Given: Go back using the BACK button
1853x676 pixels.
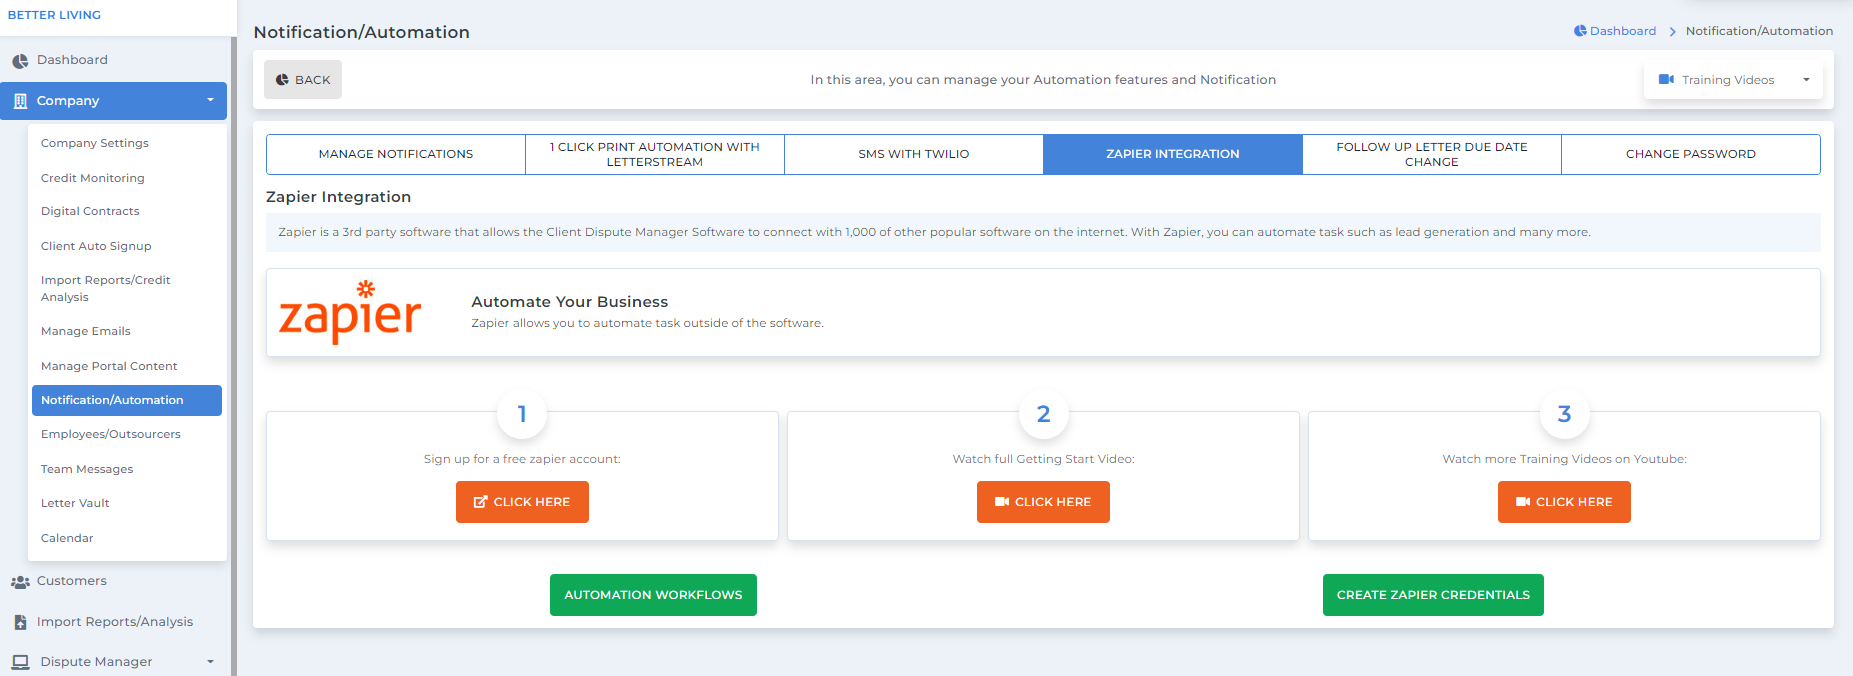Looking at the screenshot, I should [303, 80].
